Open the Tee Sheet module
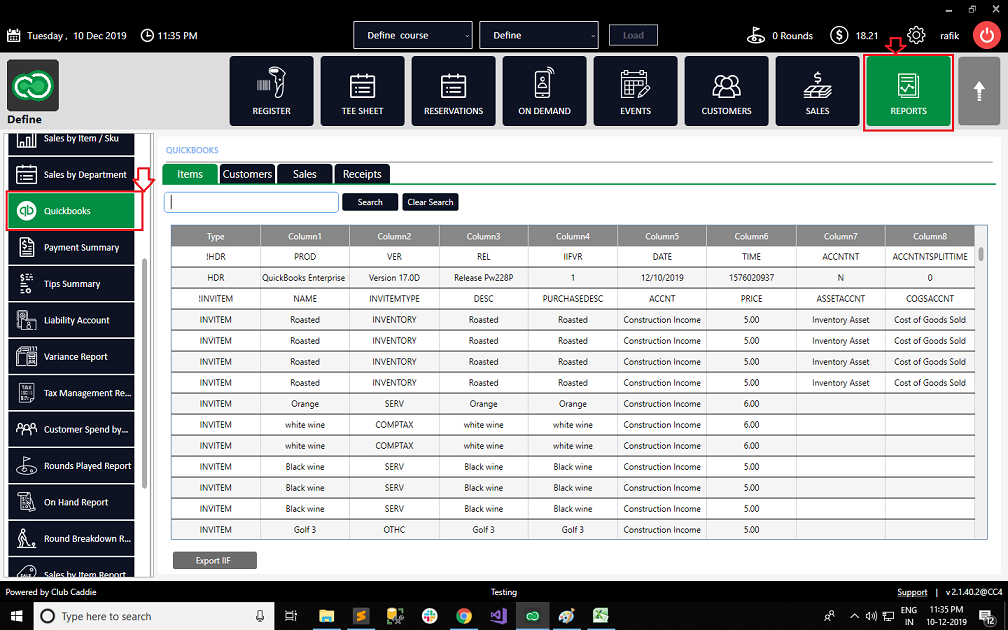Image resolution: width=1008 pixels, height=630 pixels. (363, 91)
